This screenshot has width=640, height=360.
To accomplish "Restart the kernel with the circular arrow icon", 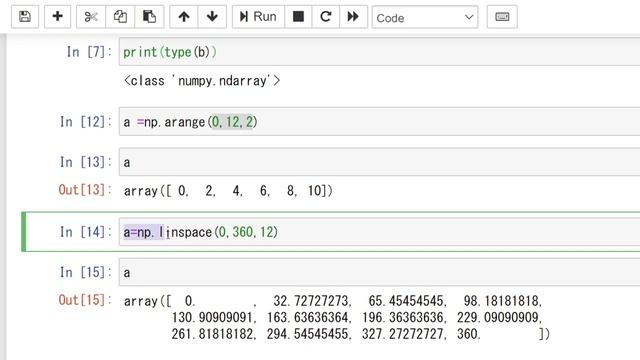I will click(326, 17).
